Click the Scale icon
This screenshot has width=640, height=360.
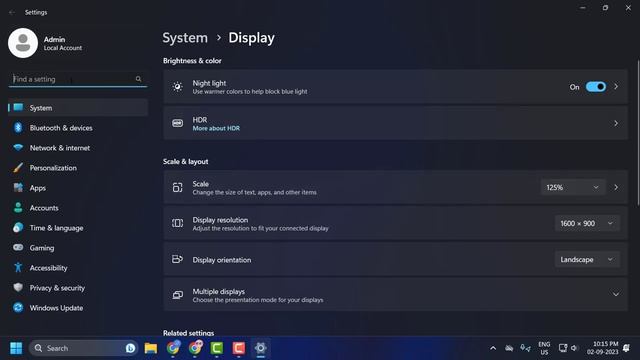177,187
